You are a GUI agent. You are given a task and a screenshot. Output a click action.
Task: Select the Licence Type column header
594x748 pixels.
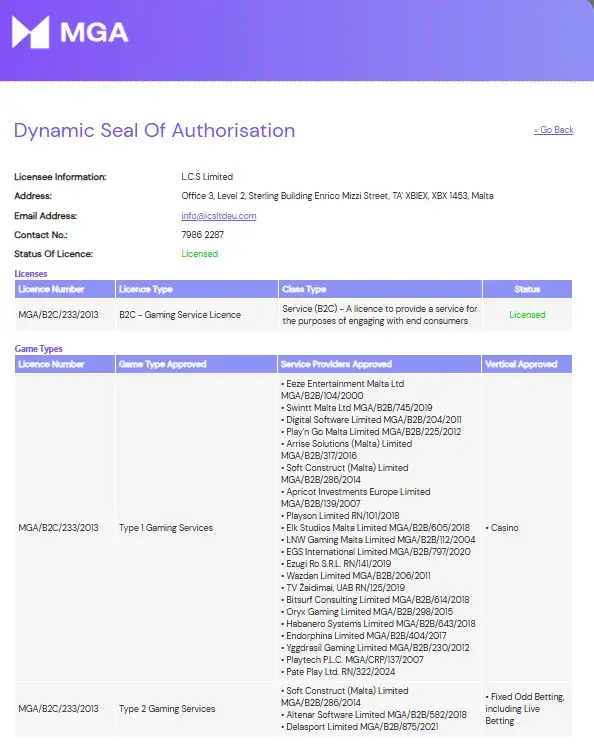coord(146,289)
